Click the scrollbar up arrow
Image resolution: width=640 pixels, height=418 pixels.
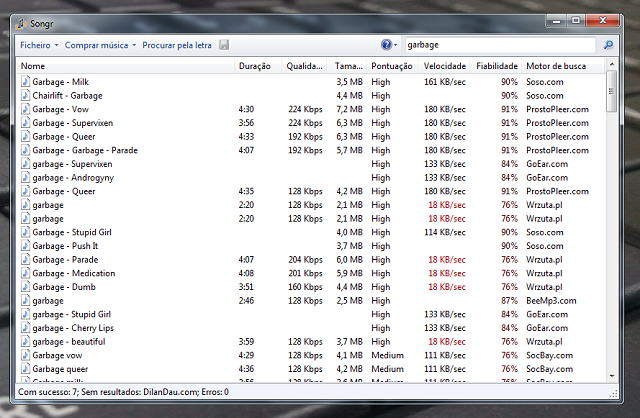pyautogui.click(x=611, y=64)
